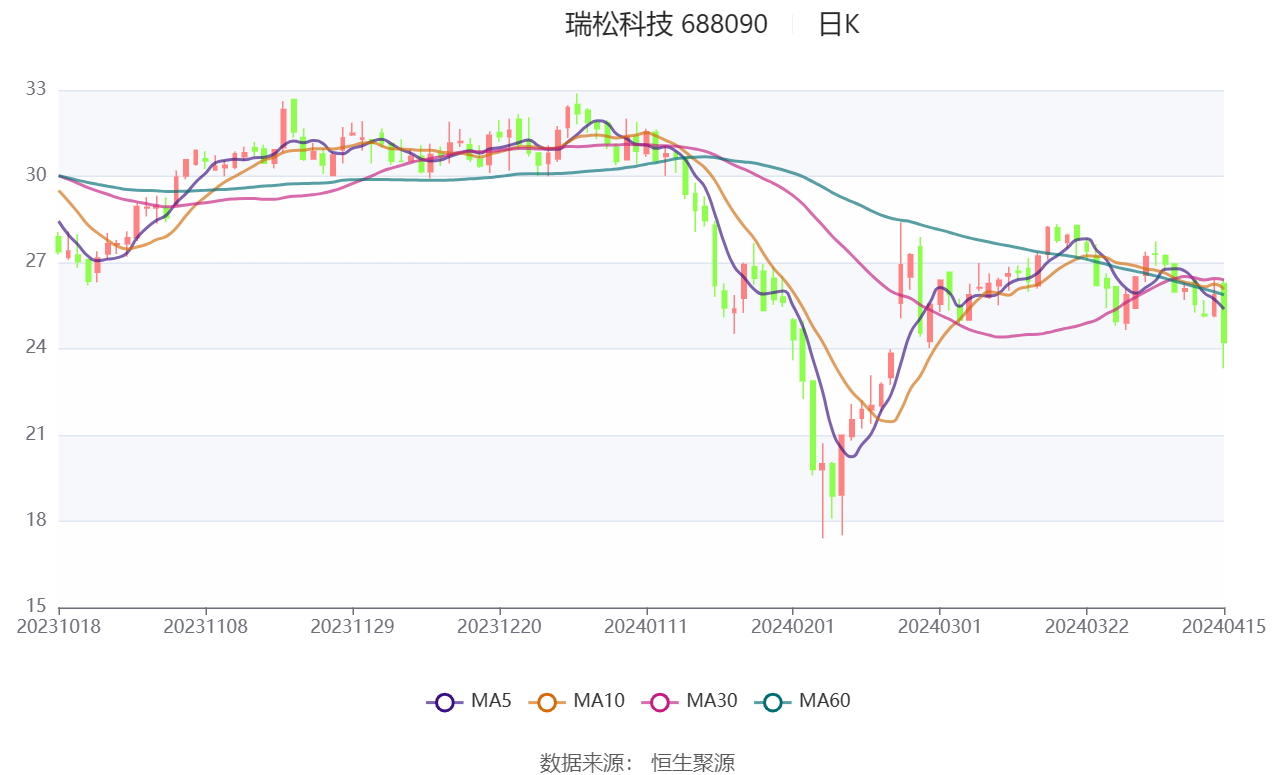Click the 18 price axis label
Image resolution: width=1275 pixels, height=775 pixels.
tap(36, 520)
